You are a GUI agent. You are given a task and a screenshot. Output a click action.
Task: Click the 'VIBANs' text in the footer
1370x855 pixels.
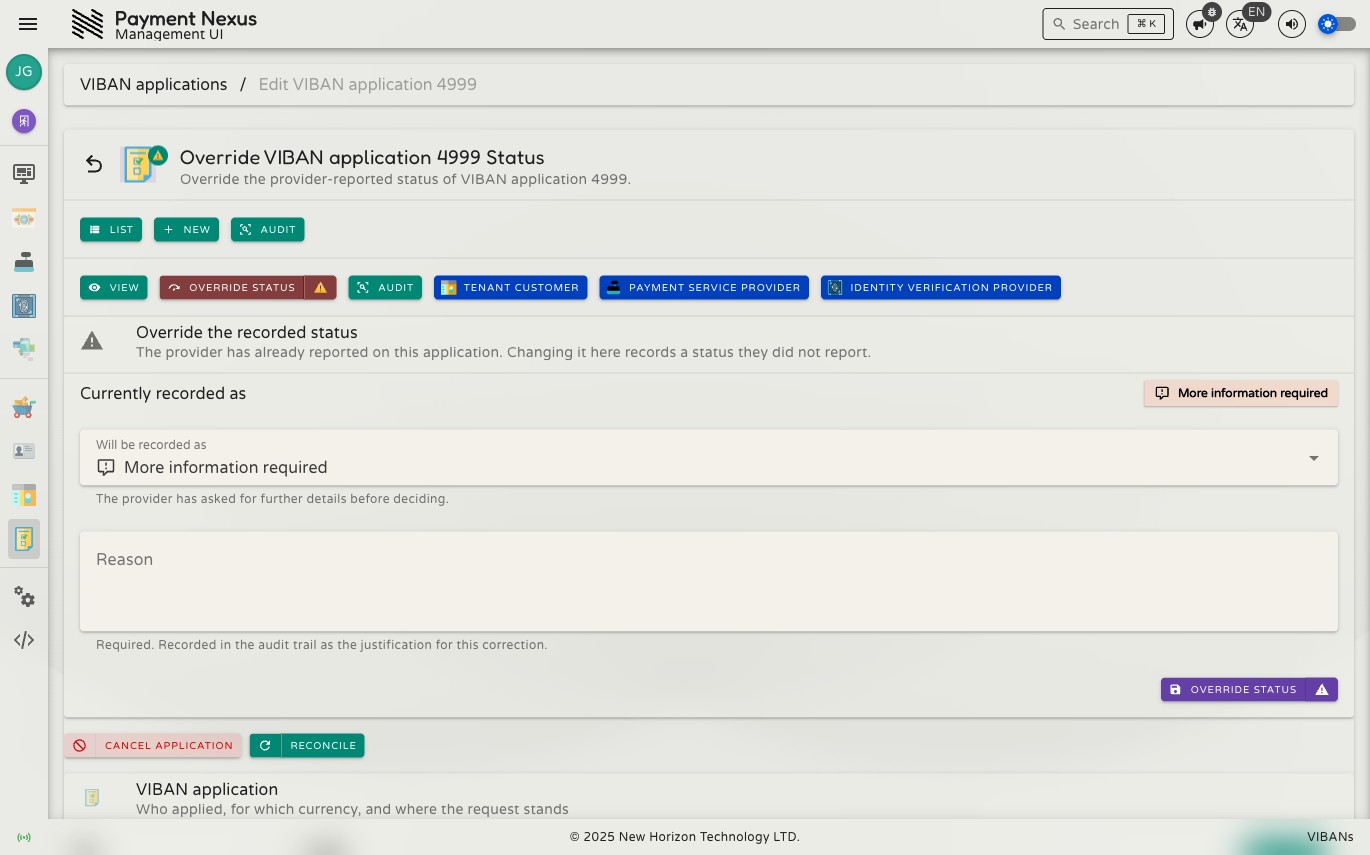tap(1330, 837)
